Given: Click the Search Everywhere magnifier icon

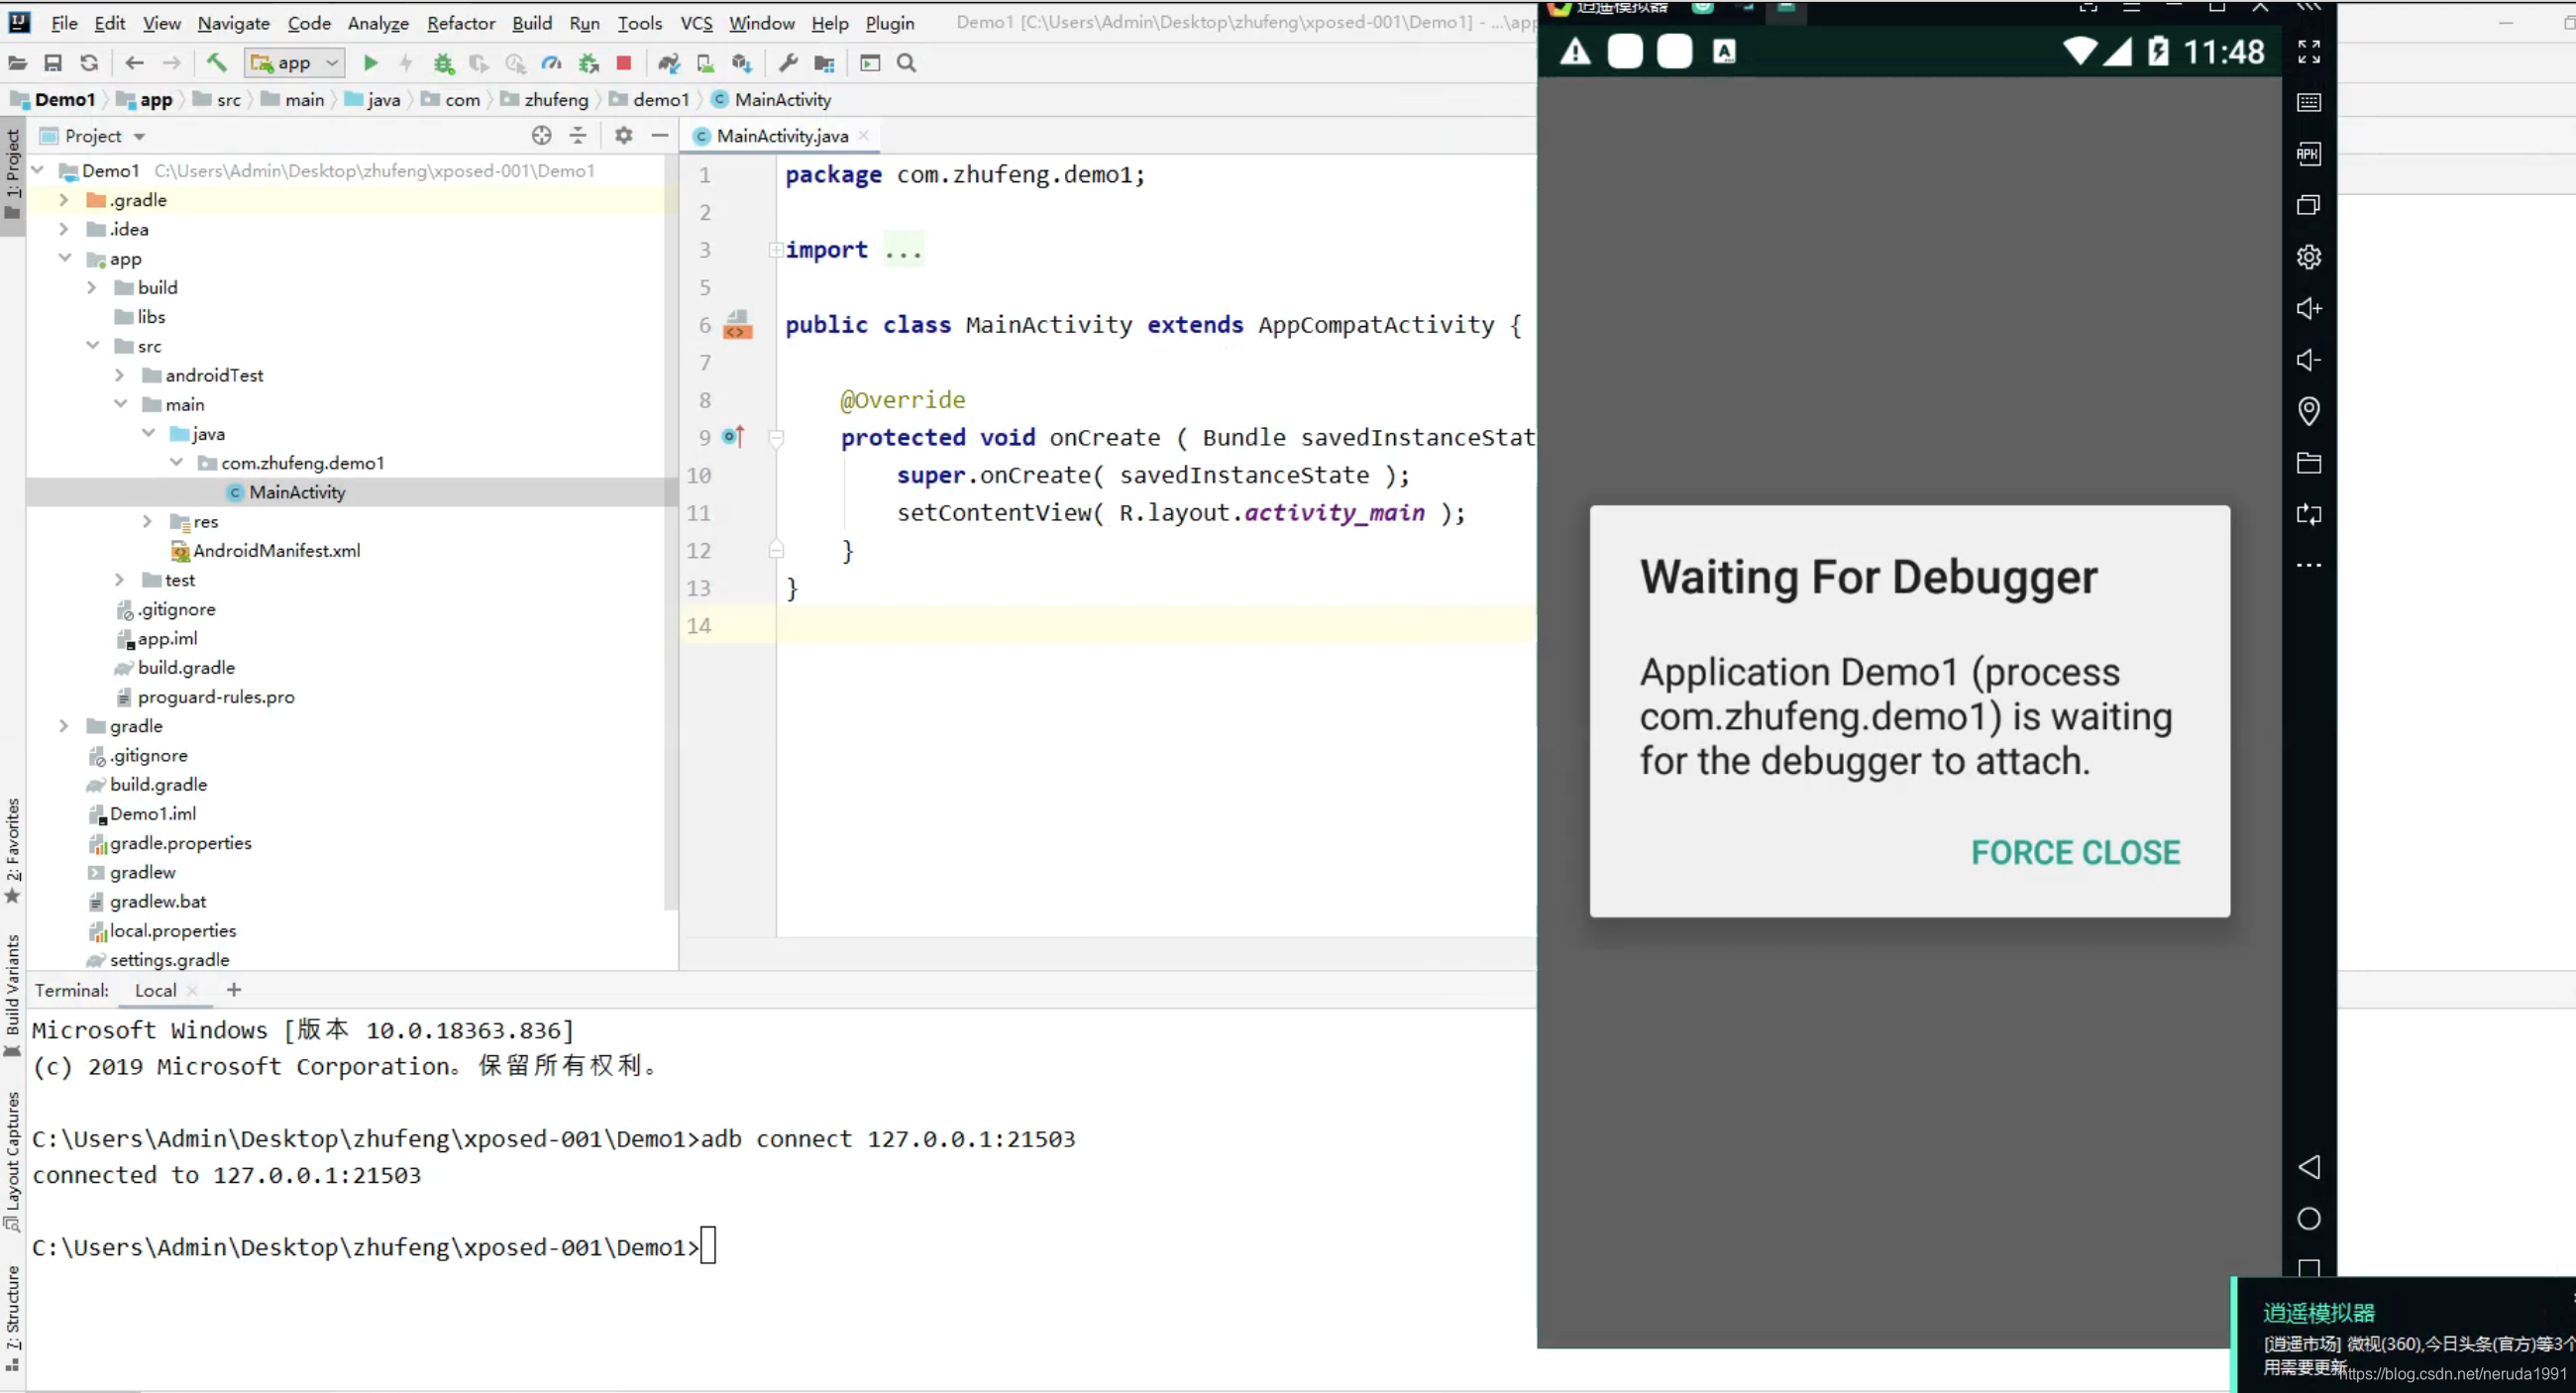Looking at the screenshot, I should click(906, 63).
